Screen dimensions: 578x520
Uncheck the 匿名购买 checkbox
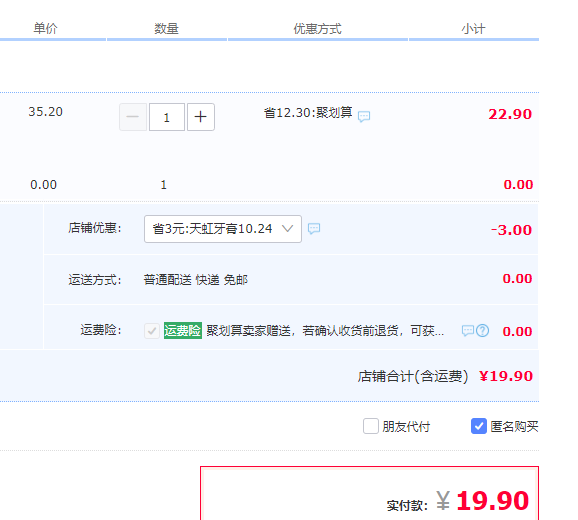click(478, 426)
